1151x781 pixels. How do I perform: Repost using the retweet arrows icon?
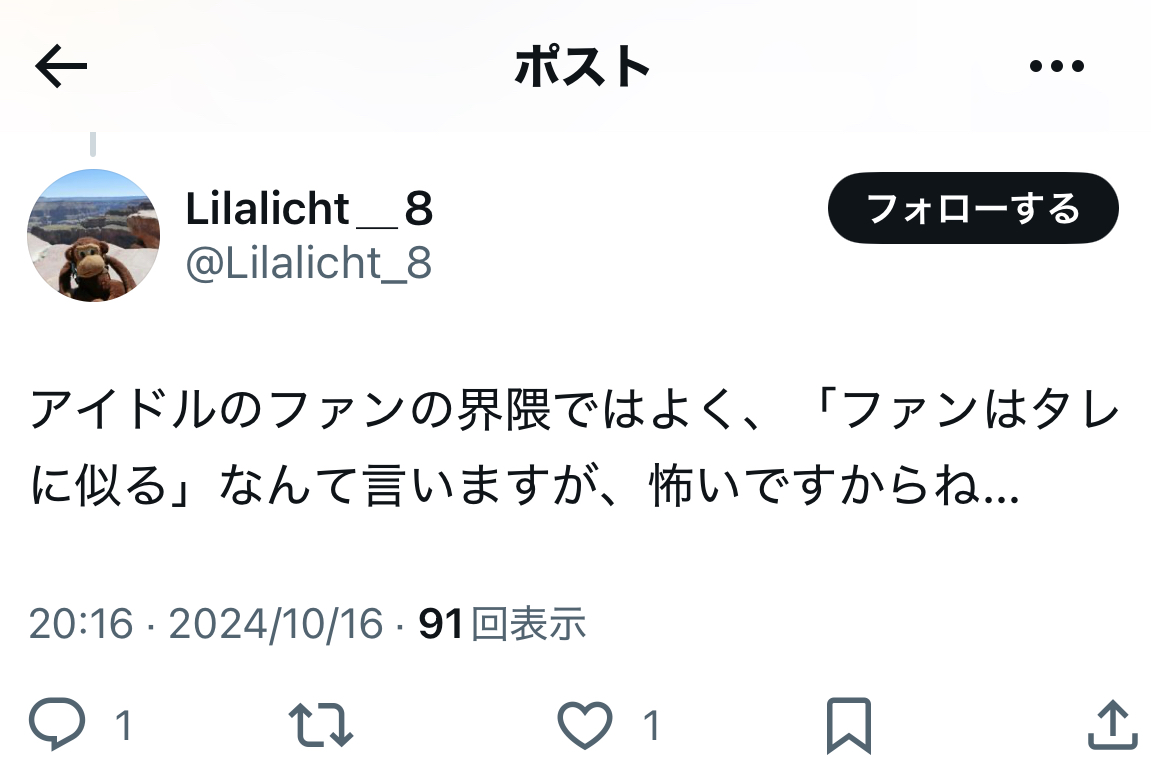321,724
